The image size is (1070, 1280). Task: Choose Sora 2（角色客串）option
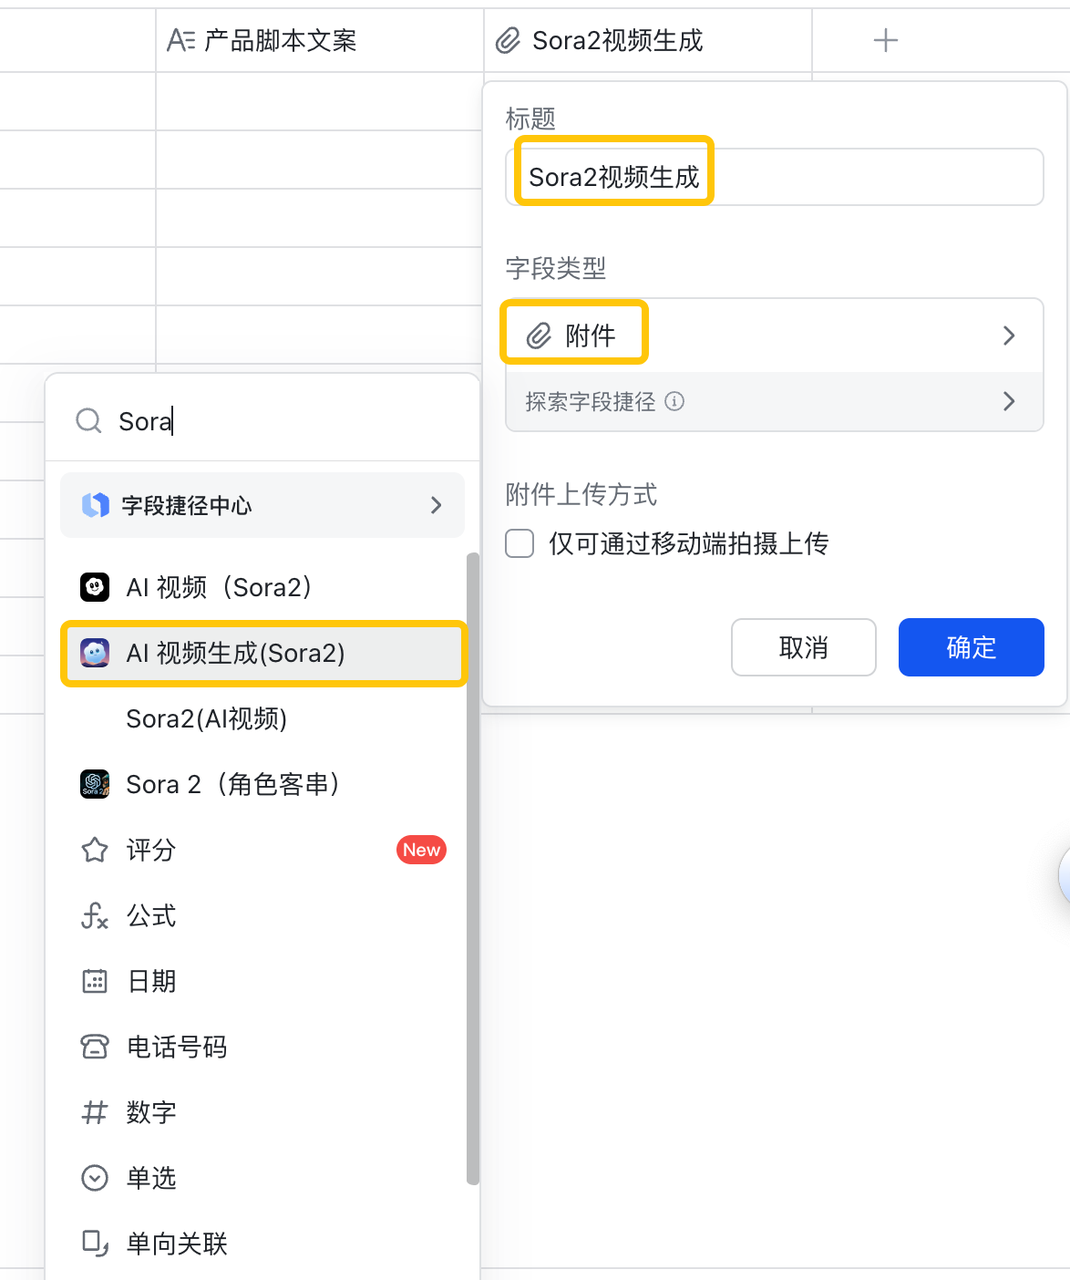262,784
